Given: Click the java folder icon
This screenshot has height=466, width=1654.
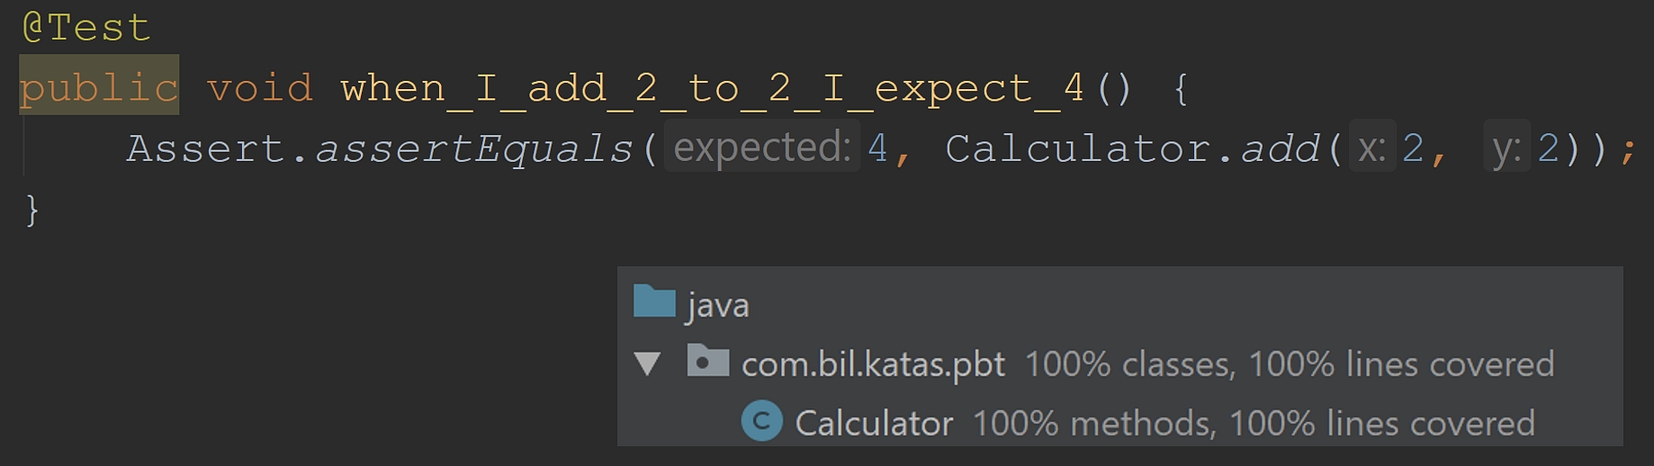Looking at the screenshot, I should [655, 302].
